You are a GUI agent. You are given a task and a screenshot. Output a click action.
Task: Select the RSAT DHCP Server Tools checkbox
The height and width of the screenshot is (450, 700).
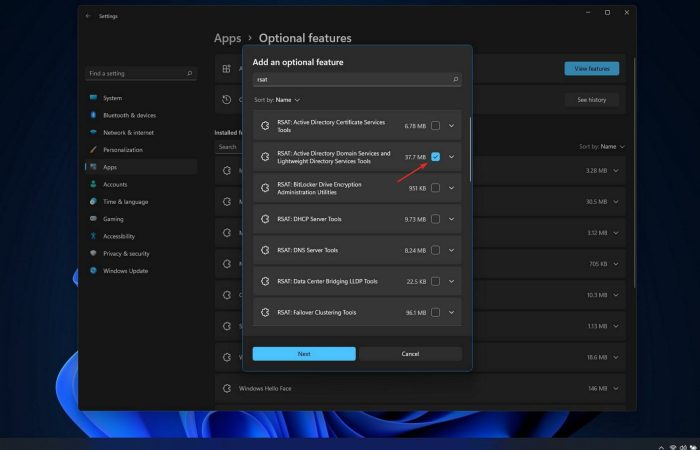coord(435,219)
